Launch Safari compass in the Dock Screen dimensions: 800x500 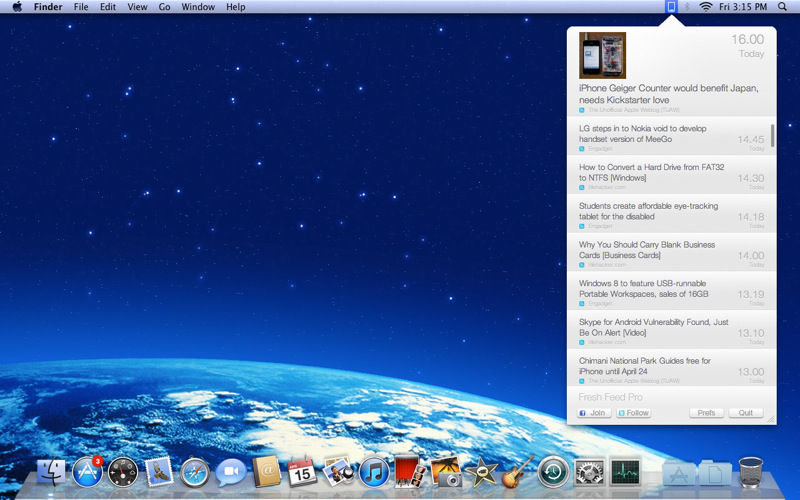(x=195, y=472)
